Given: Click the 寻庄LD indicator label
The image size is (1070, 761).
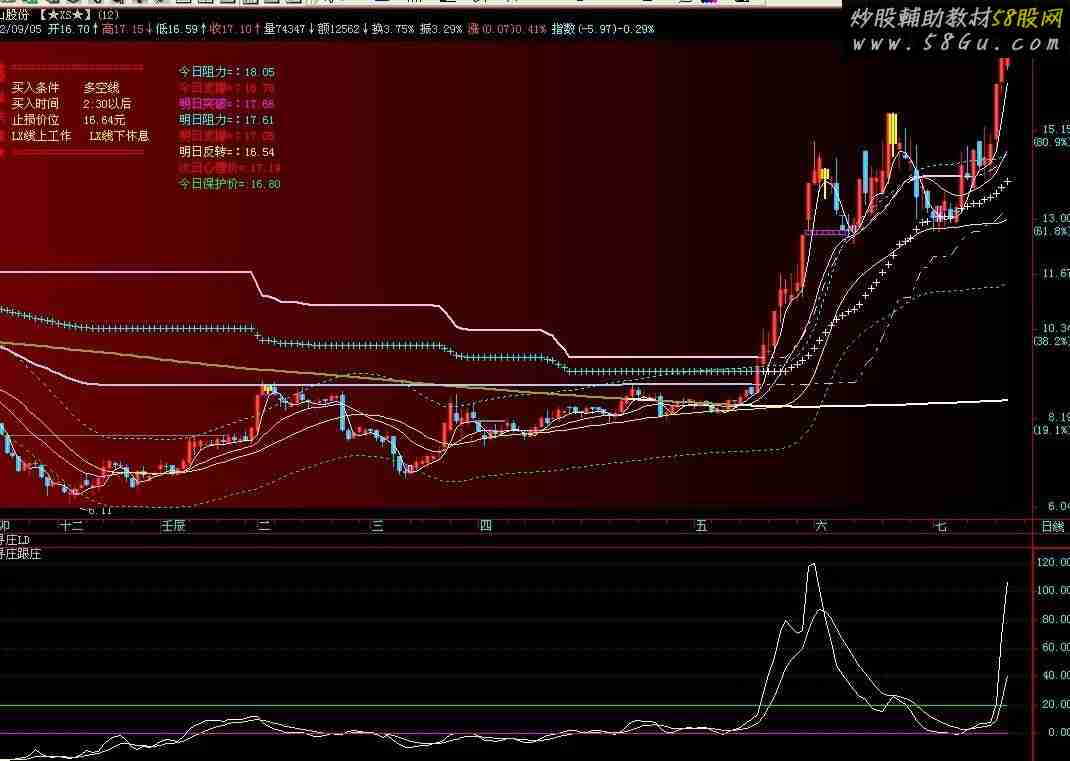Looking at the screenshot, I should [14, 540].
